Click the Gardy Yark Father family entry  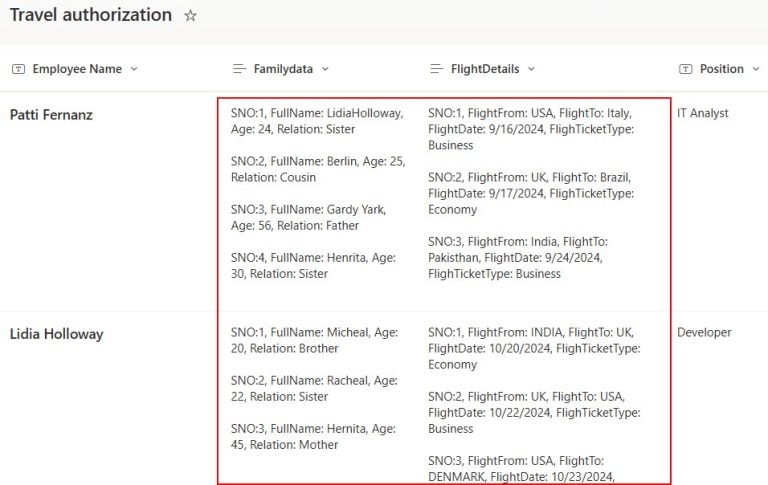point(309,217)
